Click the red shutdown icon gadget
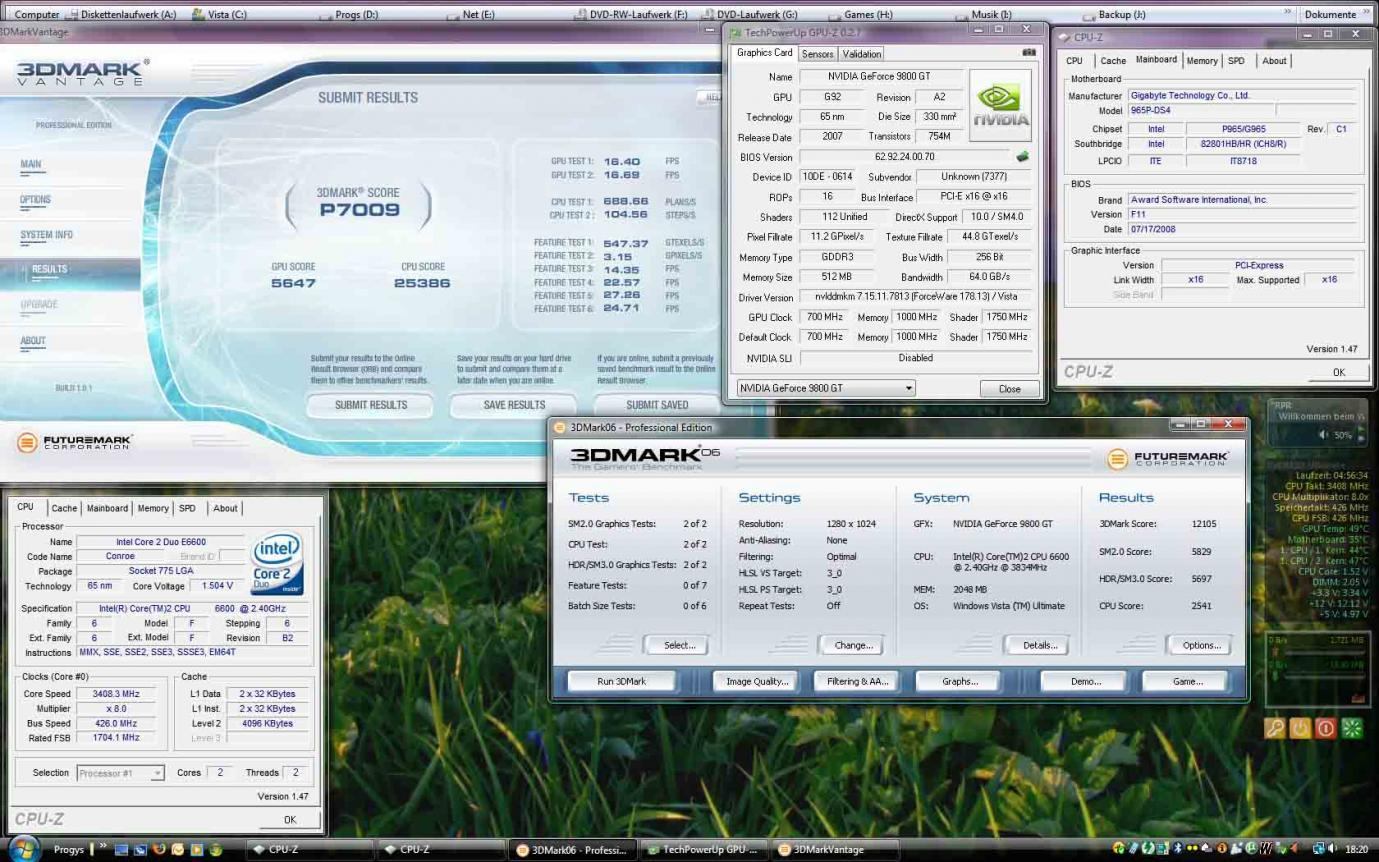Viewport: 1379px width, 862px height. pos(1326,728)
